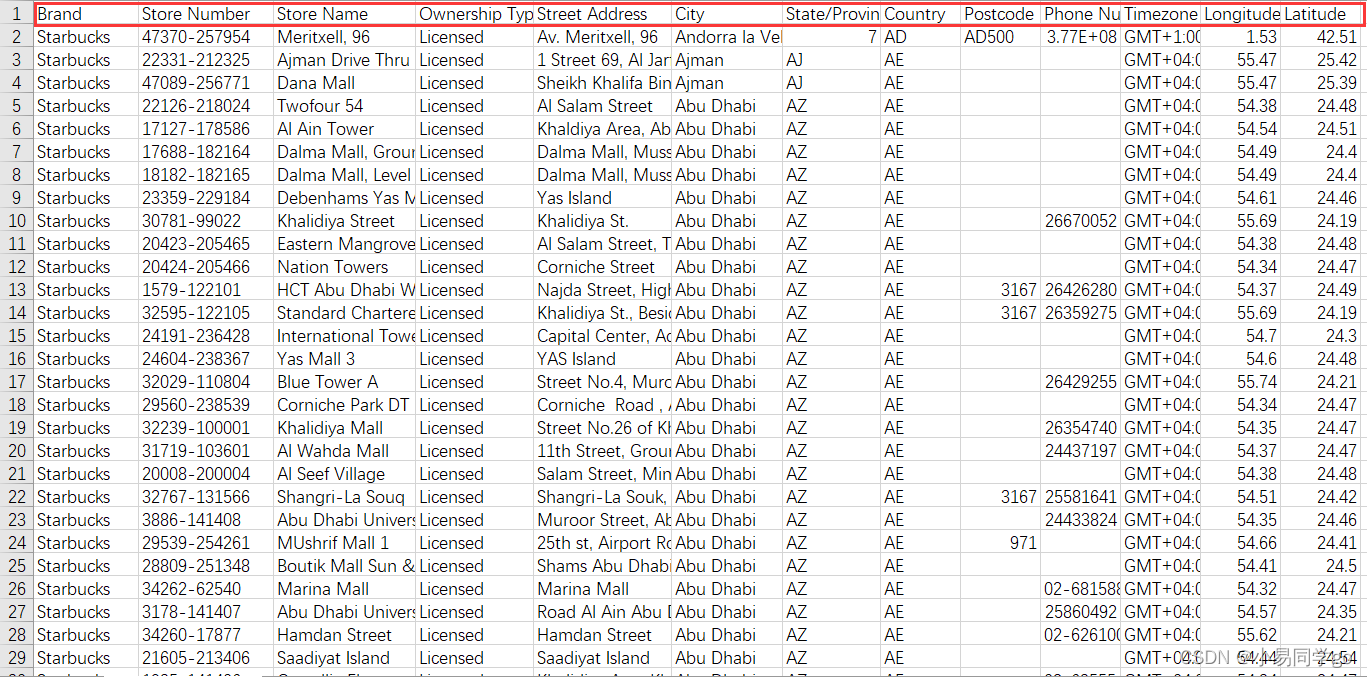Image resolution: width=1367 pixels, height=677 pixels.
Task: Click store number 3178-141407
Action: click(206, 612)
